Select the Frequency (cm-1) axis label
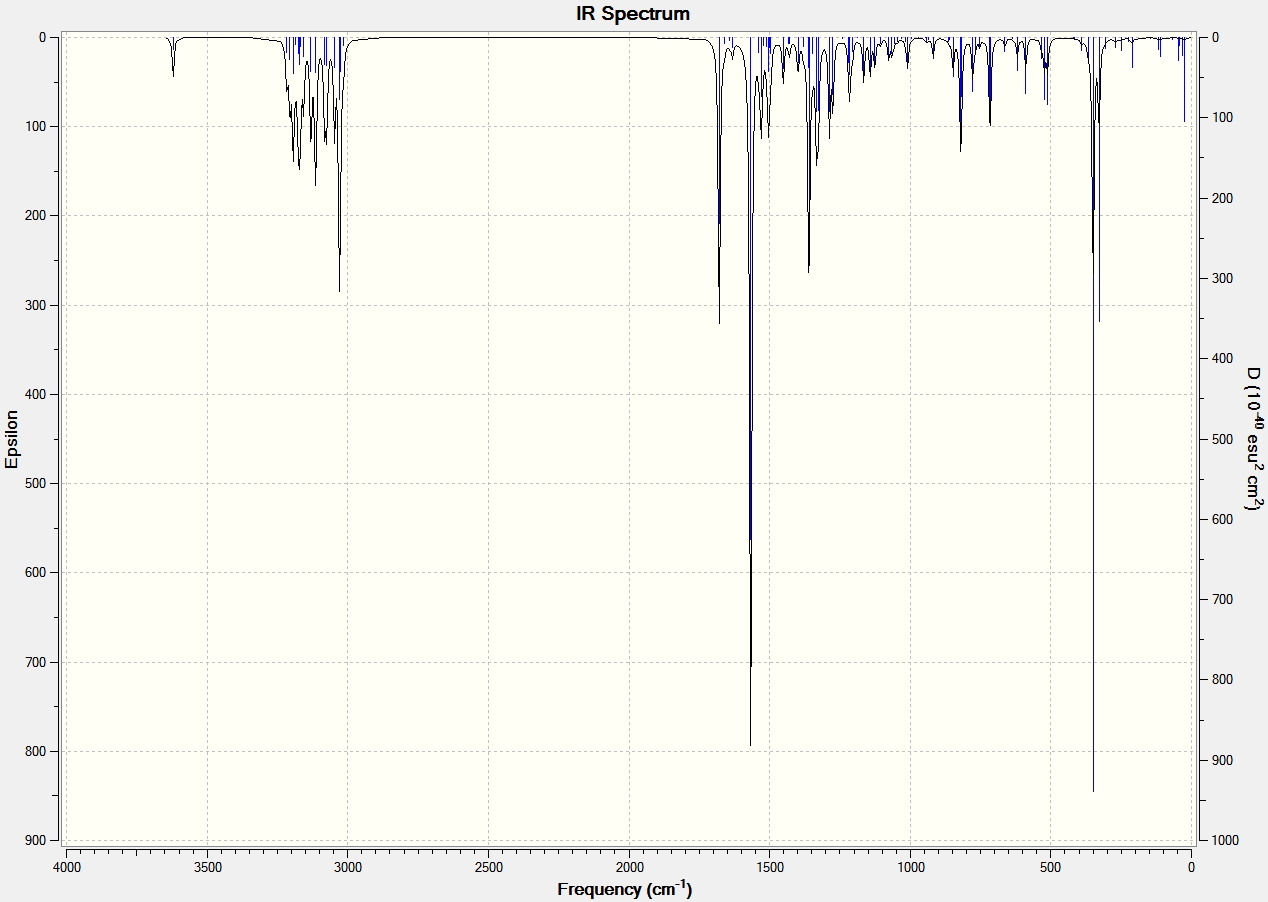Image resolution: width=1268 pixels, height=902 pixels. 624,889
